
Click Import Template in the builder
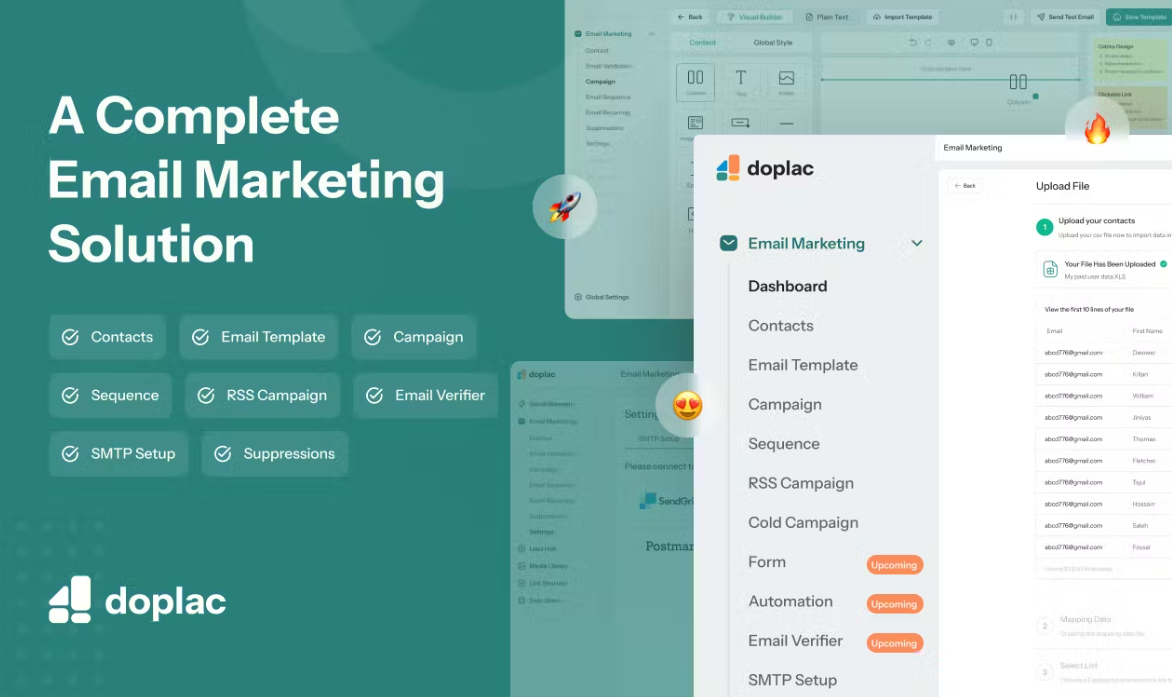click(x=902, y=16)
